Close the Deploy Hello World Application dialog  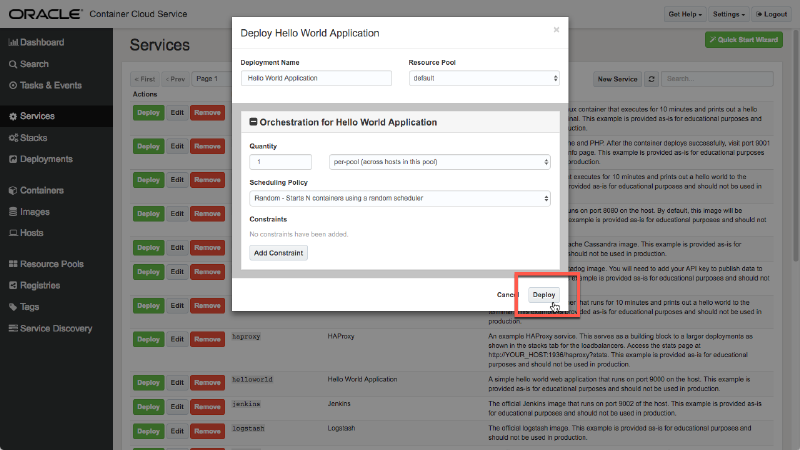[556, 30]
